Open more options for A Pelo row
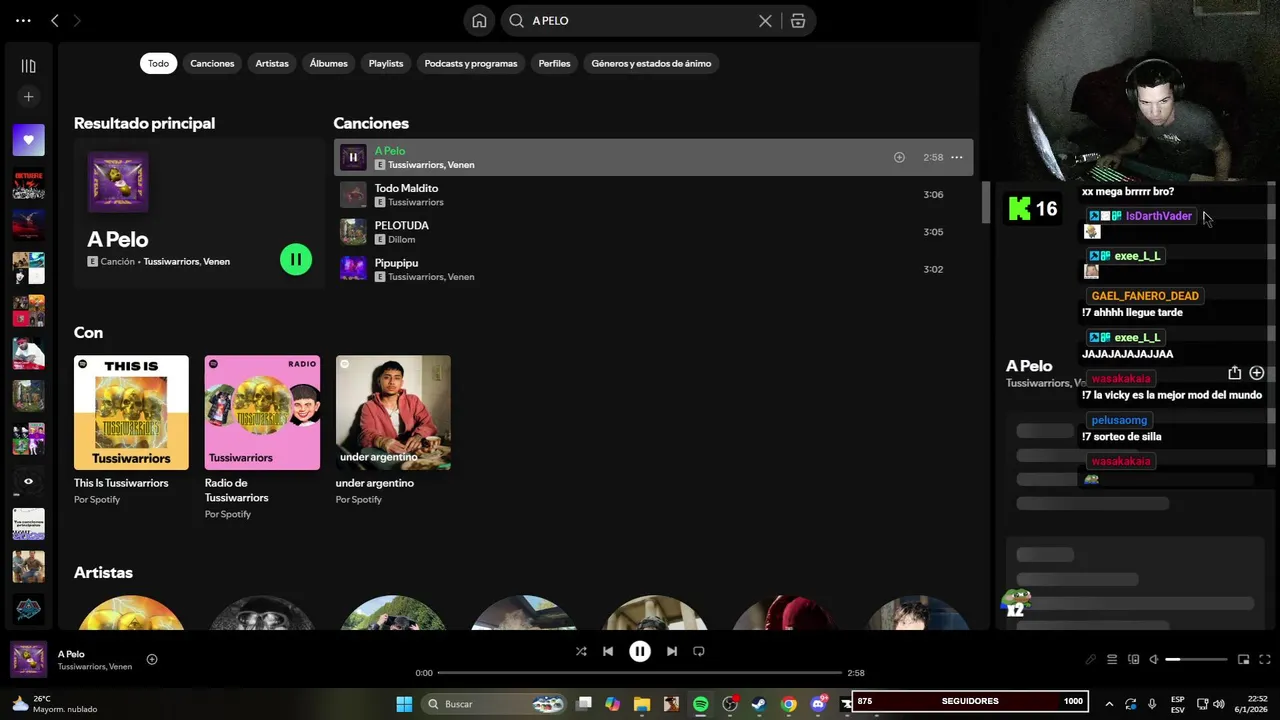Screen dimensions: 1280x720 pyautogui.click(x=956, y=157)
